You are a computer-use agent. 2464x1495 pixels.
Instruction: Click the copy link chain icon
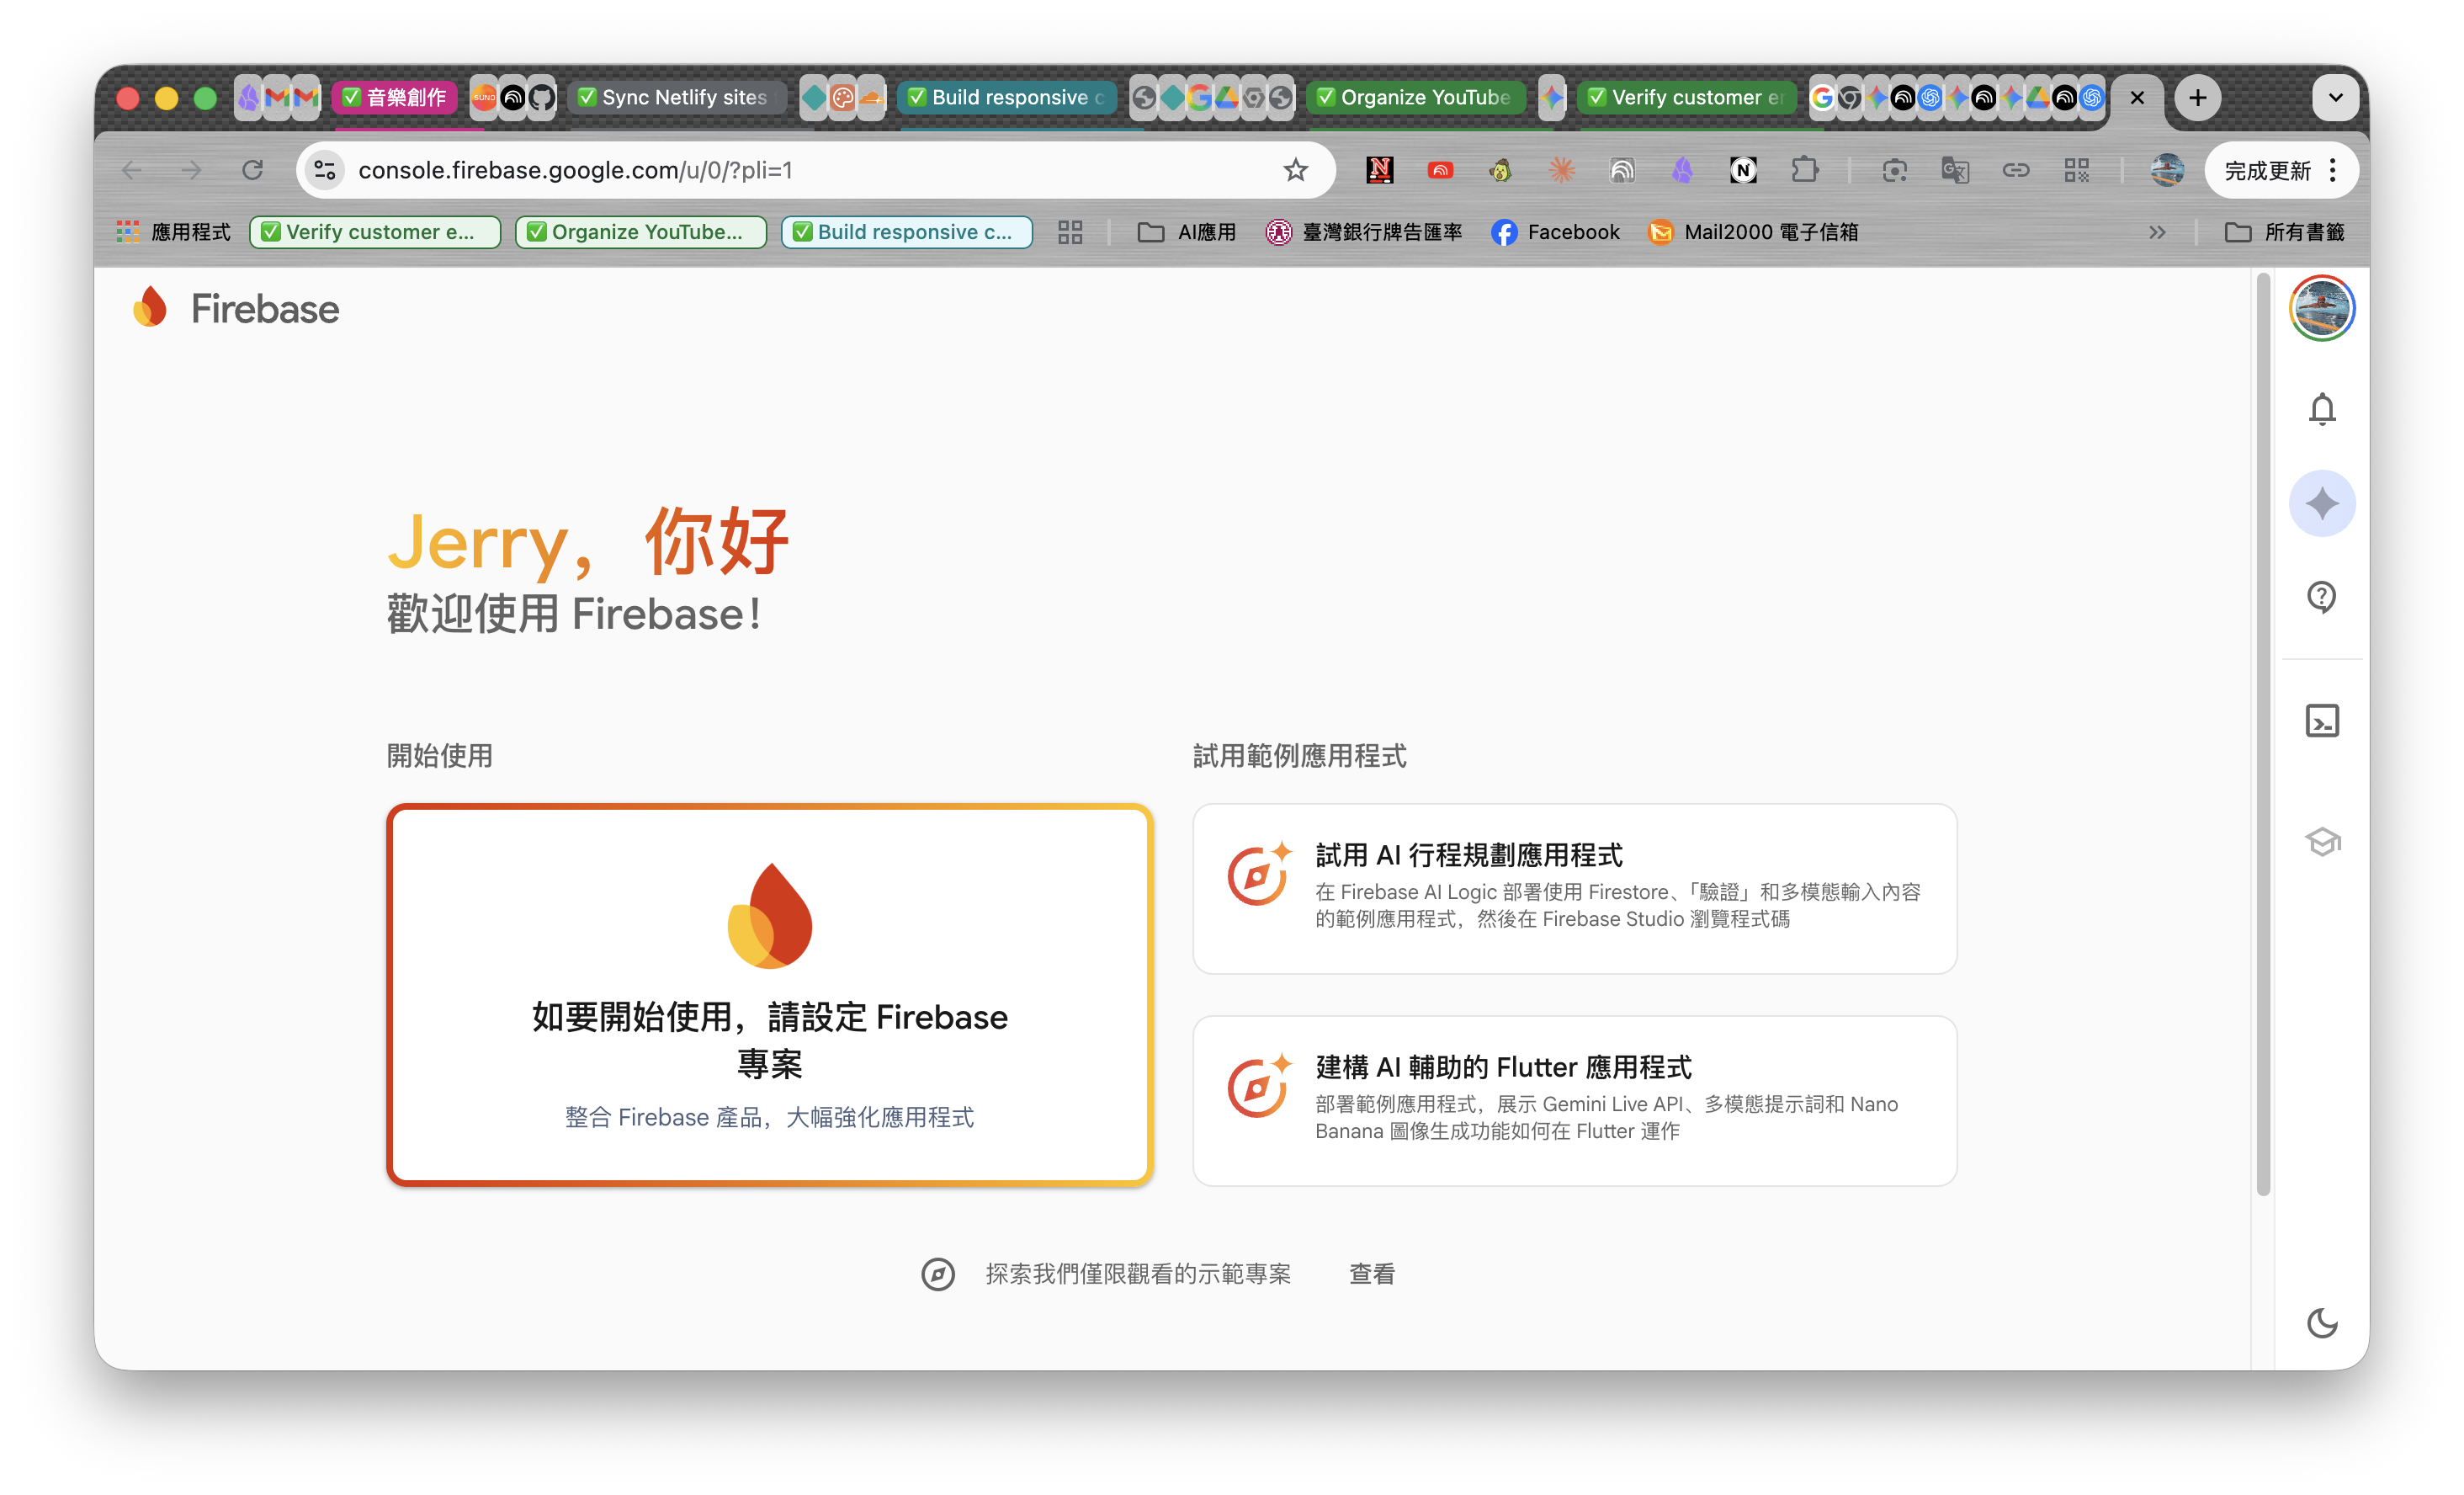pyautogui.click(x=2016, y=170)
